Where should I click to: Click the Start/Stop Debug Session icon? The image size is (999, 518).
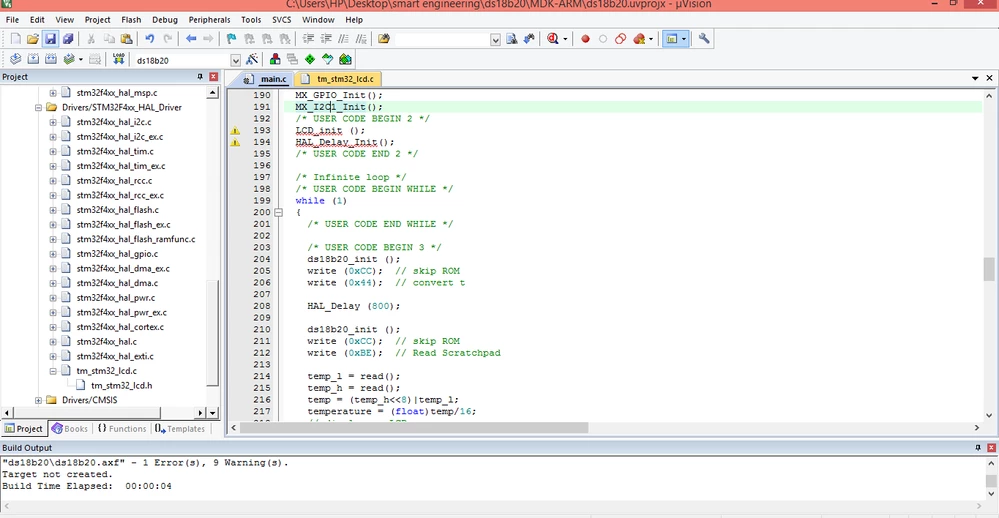point(553,39)
